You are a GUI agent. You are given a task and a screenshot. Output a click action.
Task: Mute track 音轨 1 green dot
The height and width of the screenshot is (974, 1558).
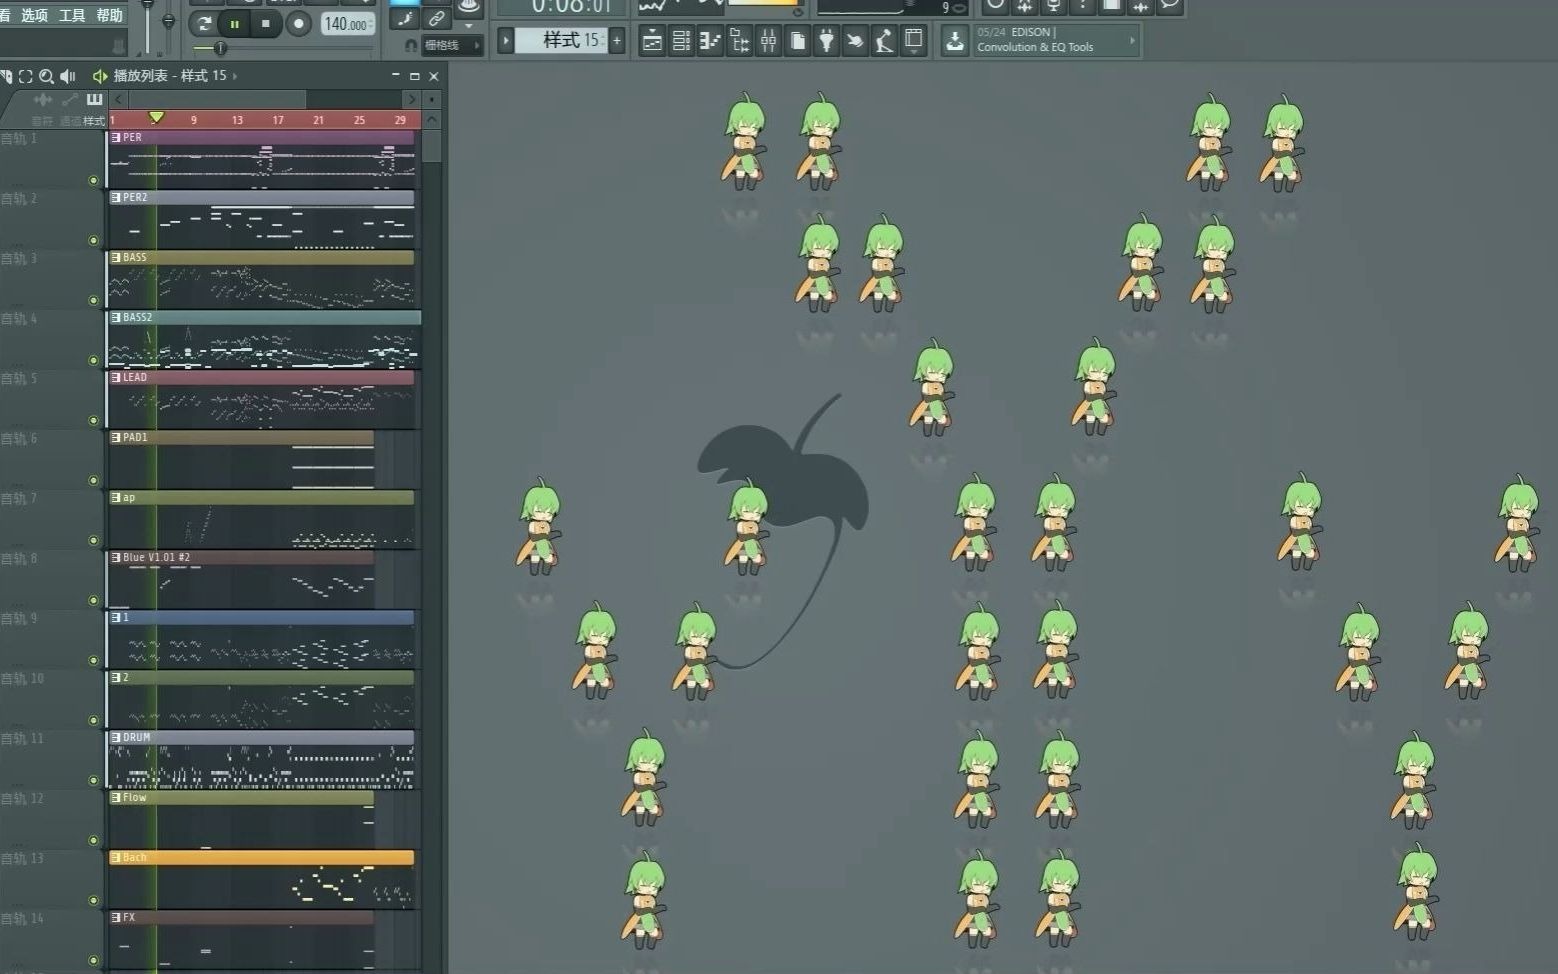coord(94,181)
